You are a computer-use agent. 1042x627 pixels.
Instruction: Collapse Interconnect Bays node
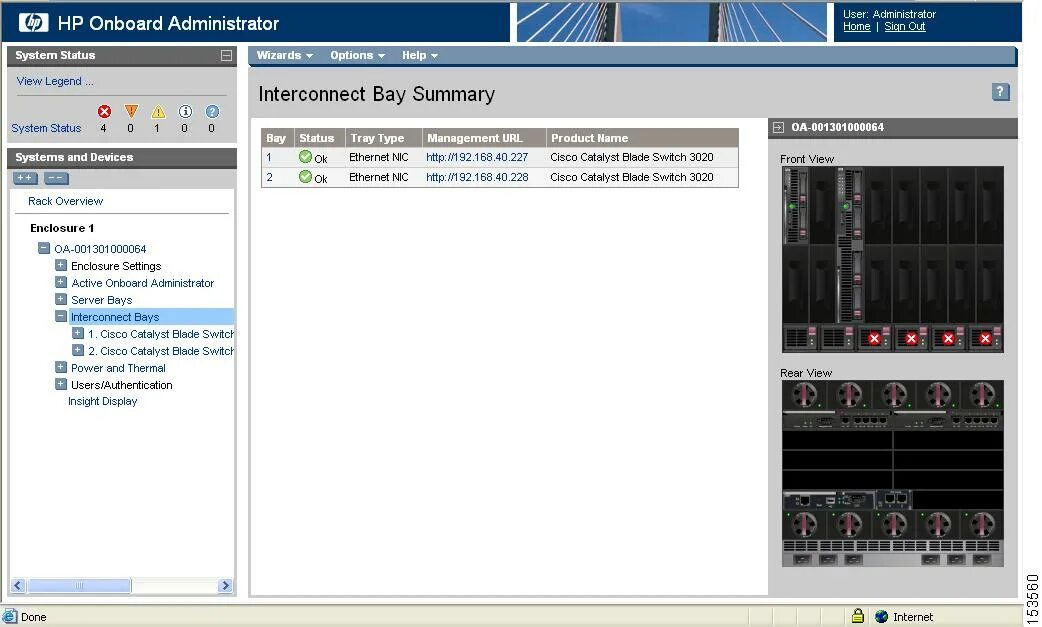click(61, 316)
